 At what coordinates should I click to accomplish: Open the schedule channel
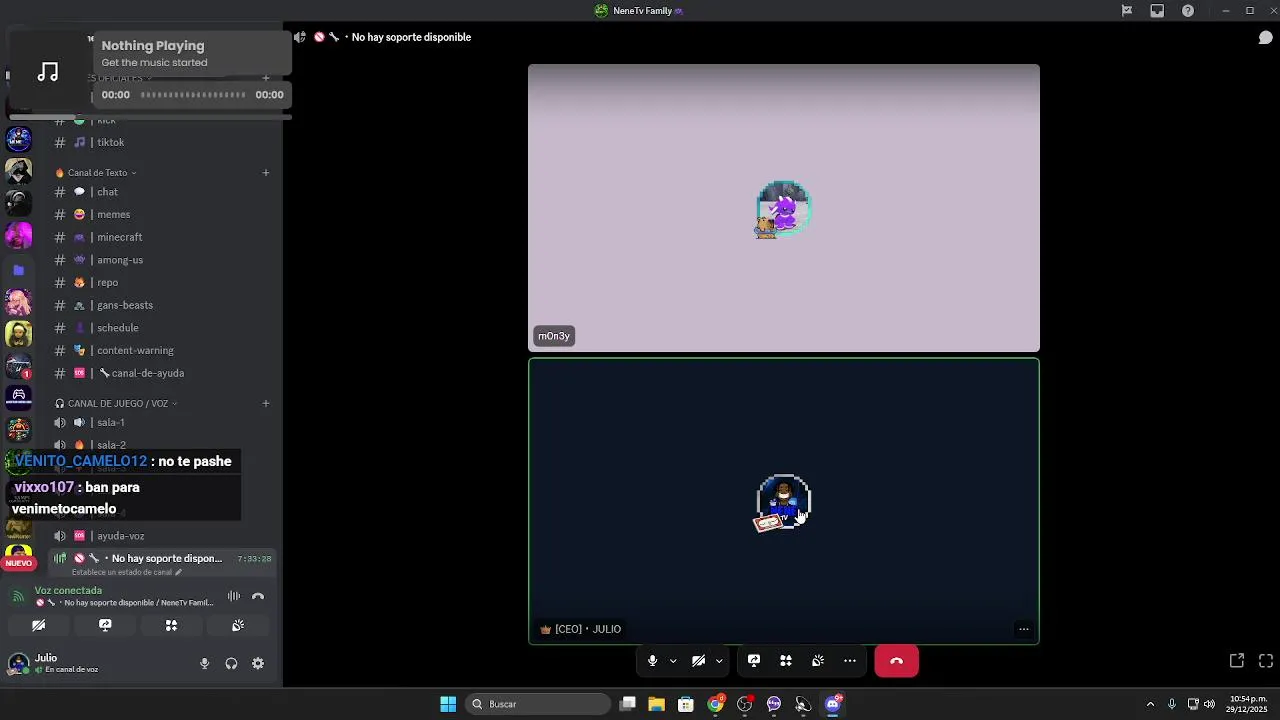(160, 328)
